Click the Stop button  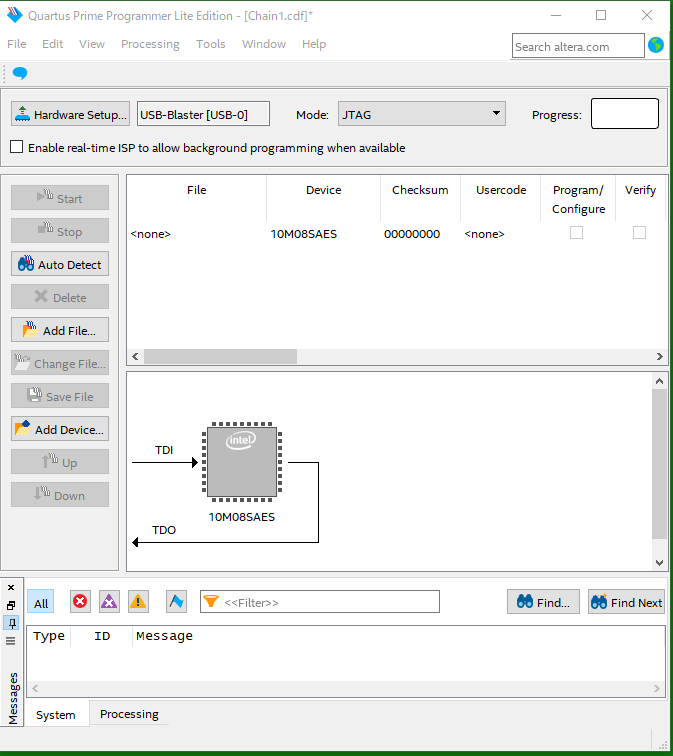pos(60,231)
